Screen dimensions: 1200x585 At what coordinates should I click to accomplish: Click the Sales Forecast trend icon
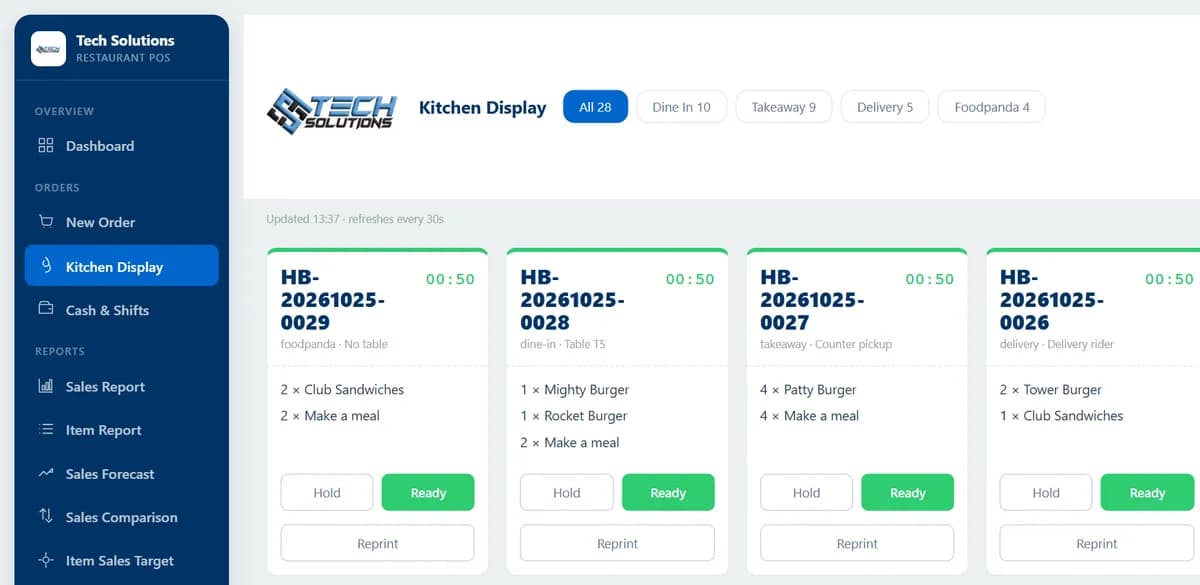[46, 473]
